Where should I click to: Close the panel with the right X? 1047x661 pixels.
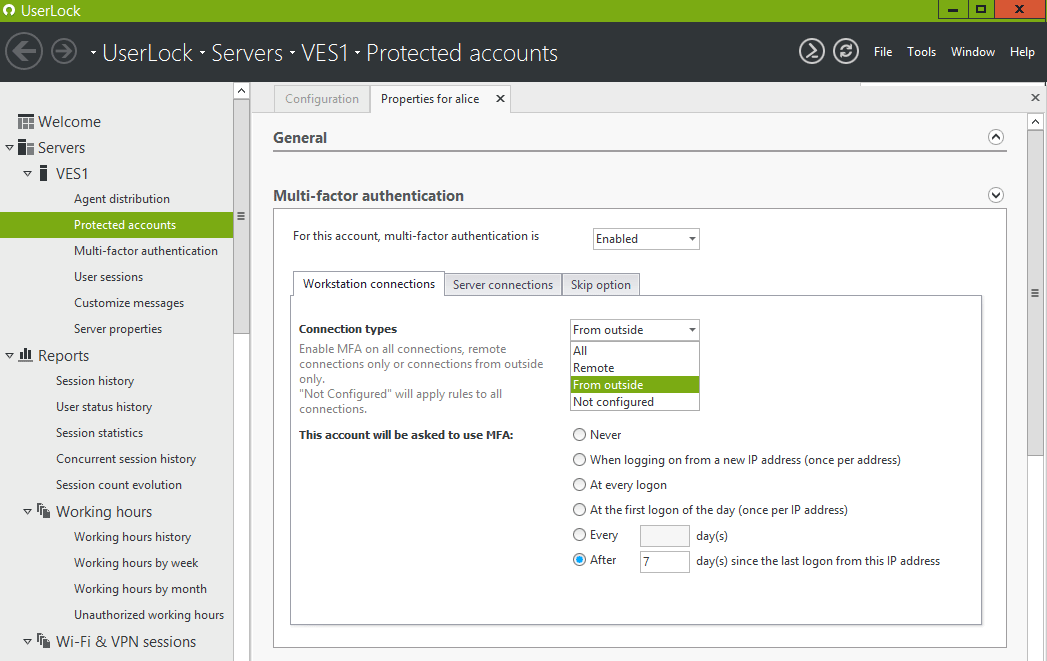click(x=1036, y=97)
